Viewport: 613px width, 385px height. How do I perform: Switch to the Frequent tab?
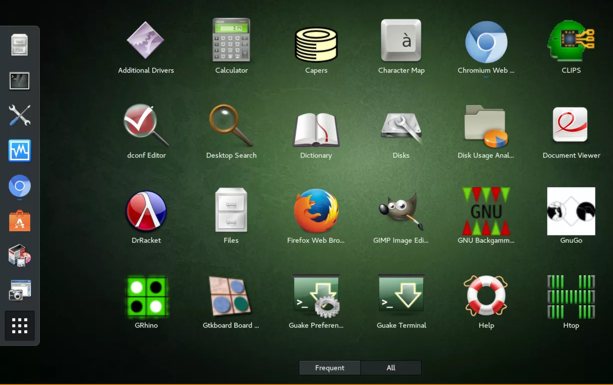pyautogui.click(x=330, y=368)
